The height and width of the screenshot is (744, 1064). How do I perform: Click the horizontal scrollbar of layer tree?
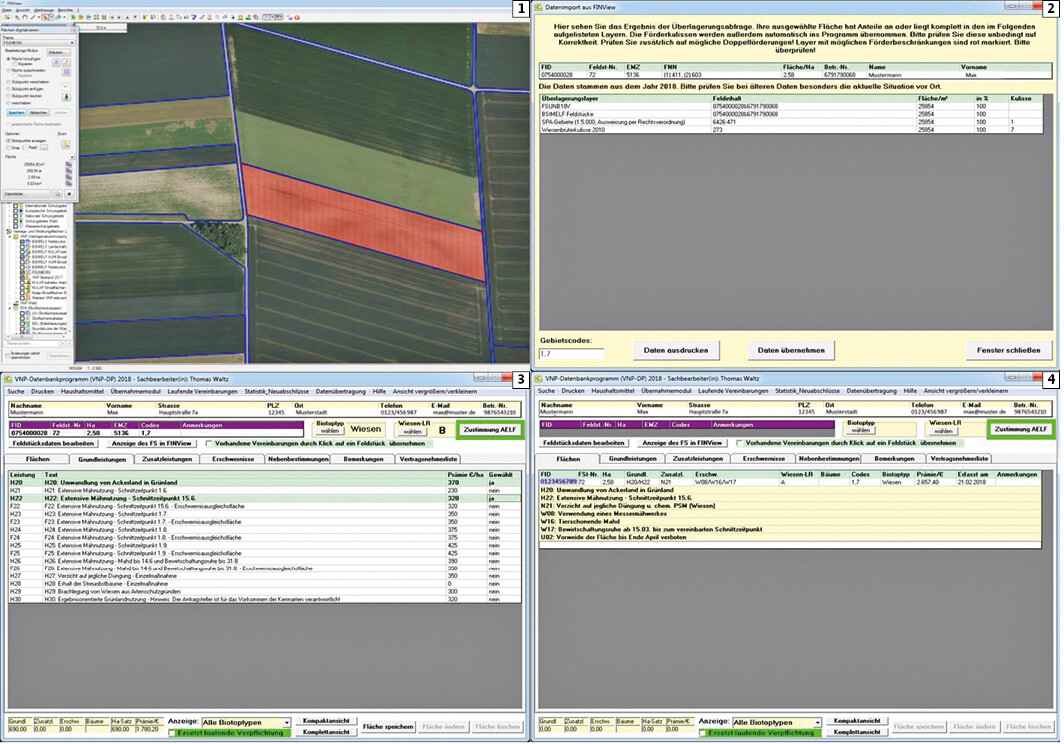35,337
